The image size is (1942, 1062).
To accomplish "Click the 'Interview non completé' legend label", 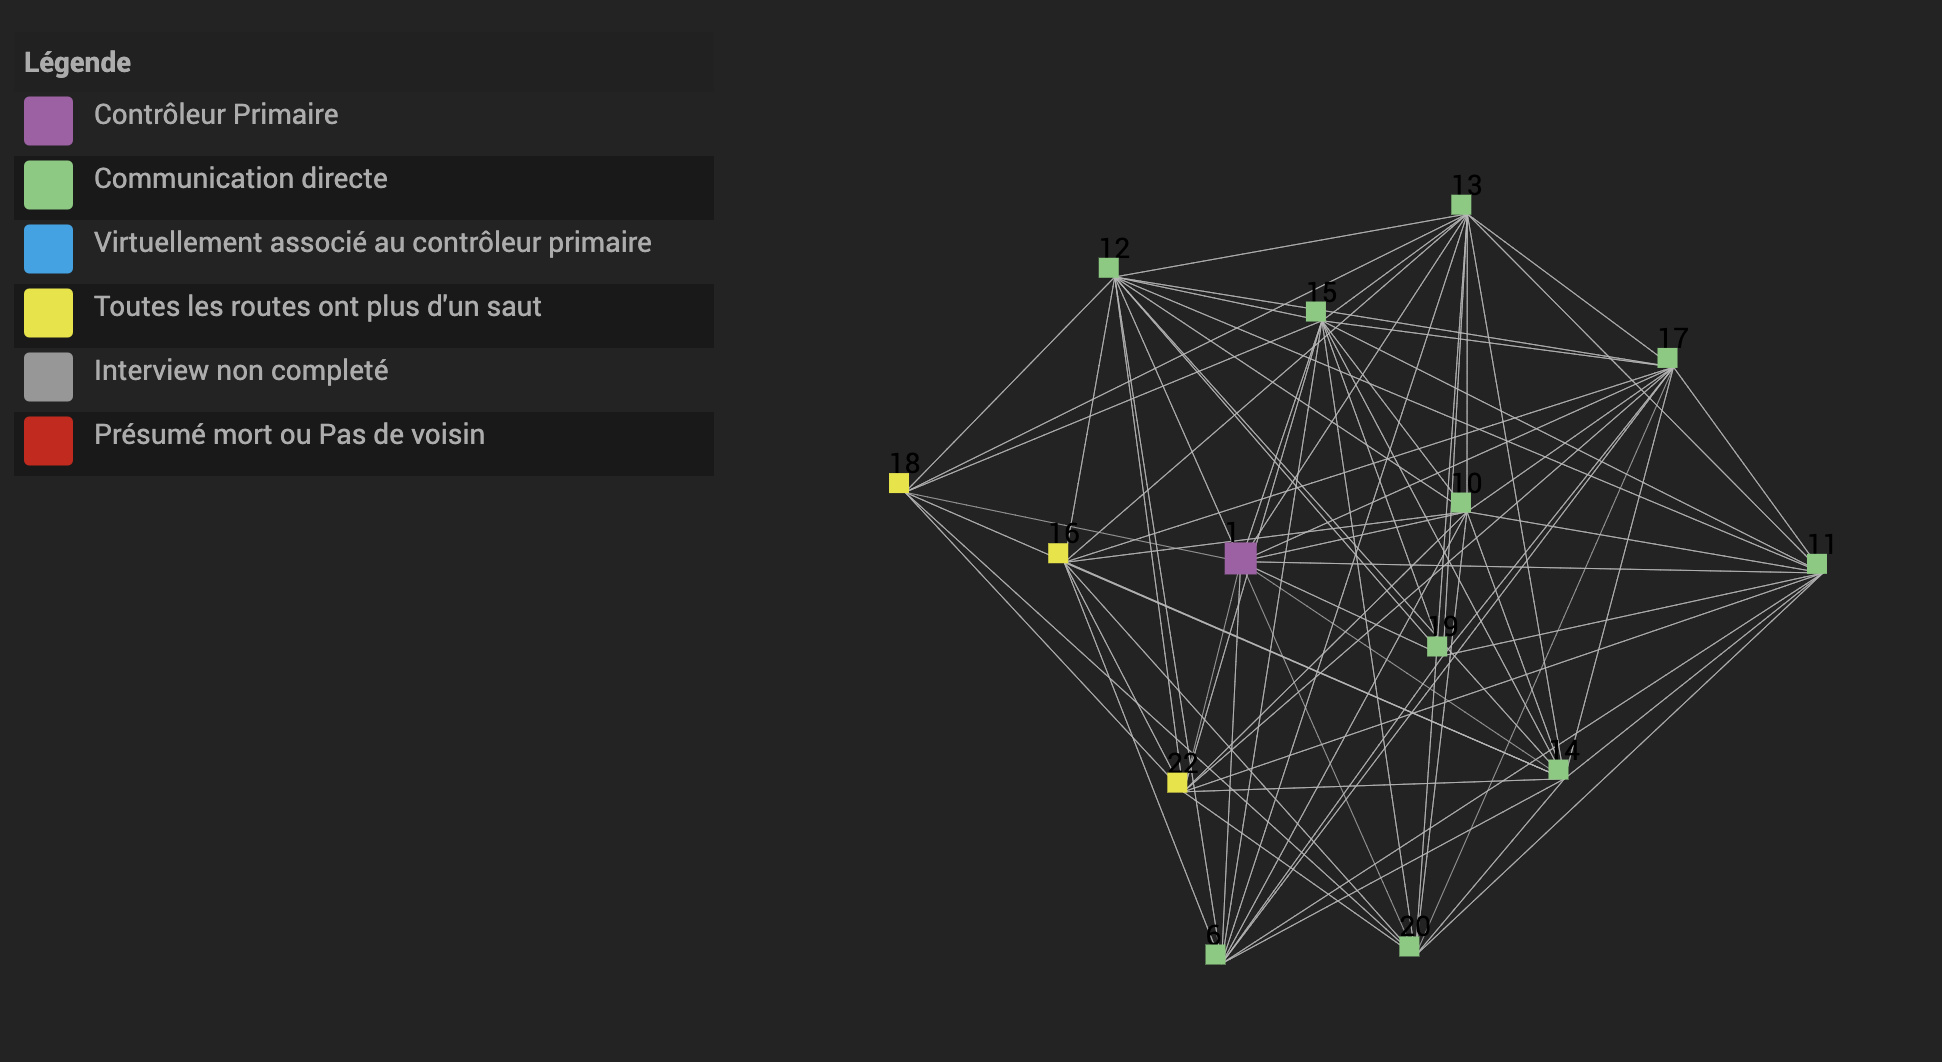I will click(241, 371).
